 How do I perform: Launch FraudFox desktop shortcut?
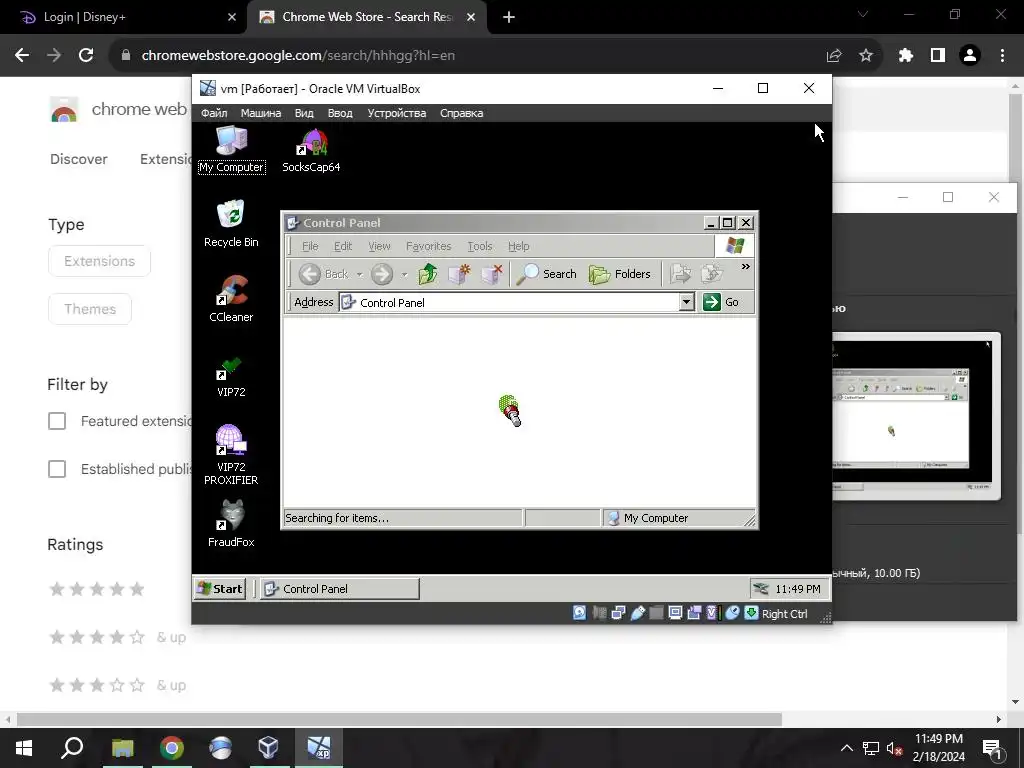click(x=231, y=522)
